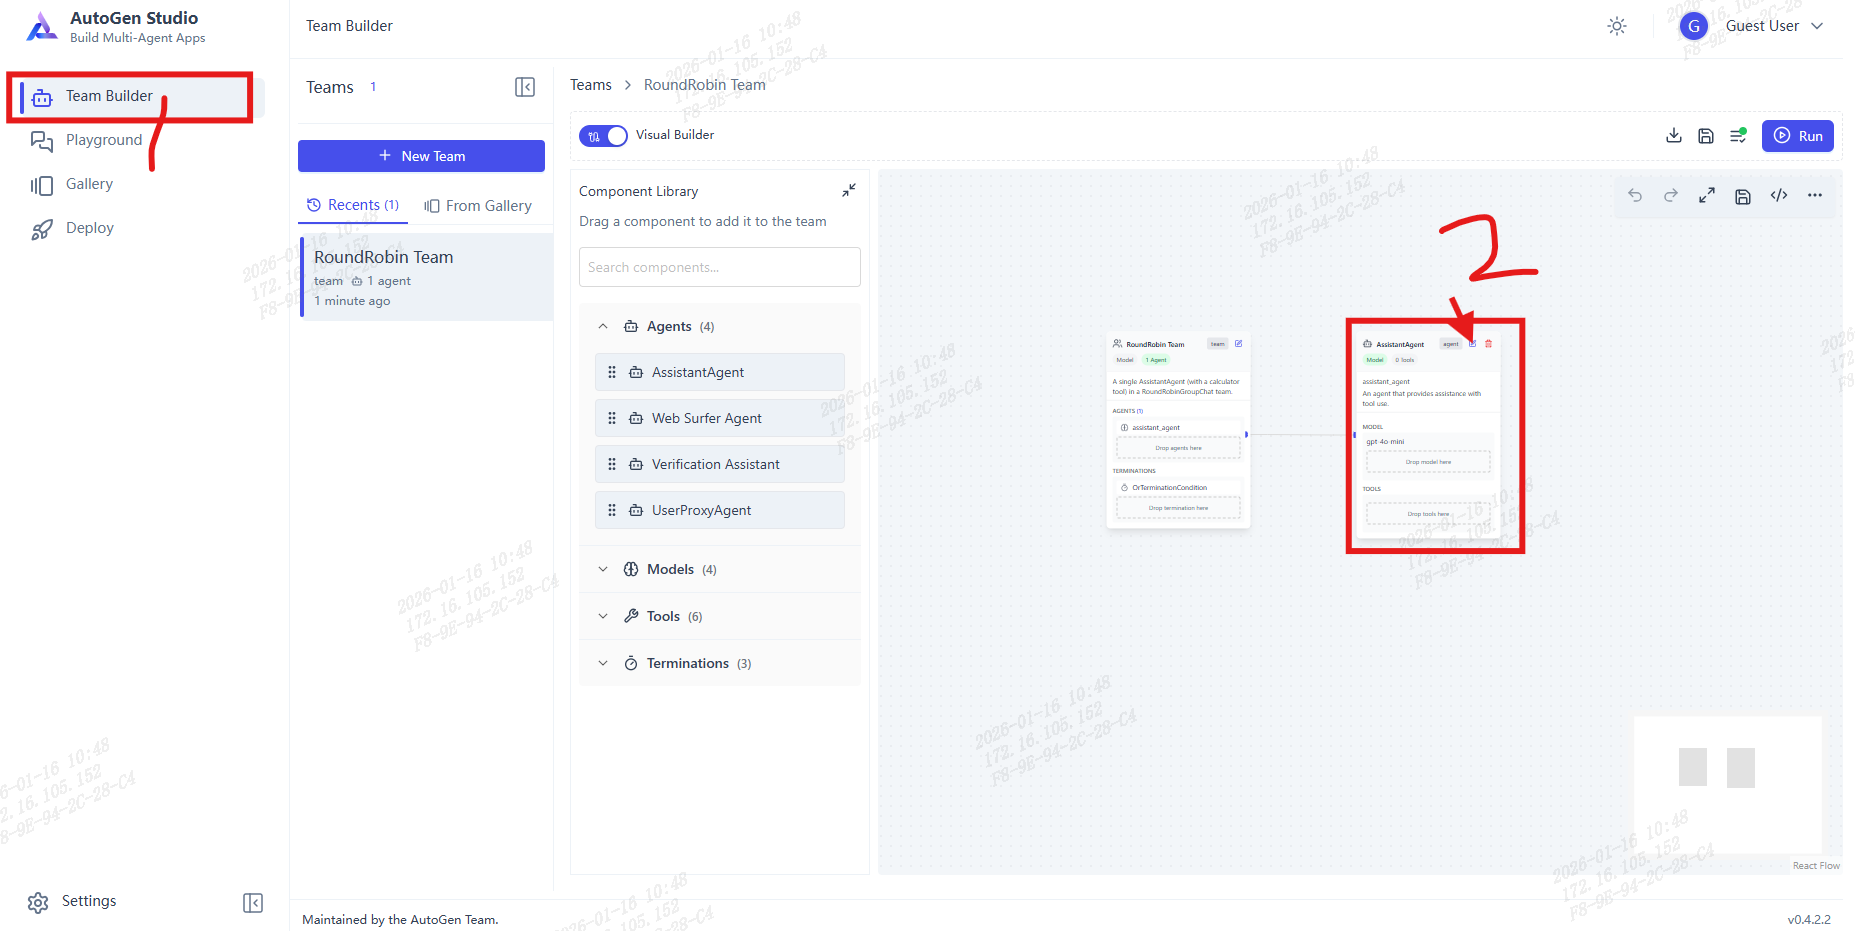Image resolution: width=1855 pixels, height=931 pixels.
Task: Edit the RoundRobin Team node
Action: (x=1238, y=344)
